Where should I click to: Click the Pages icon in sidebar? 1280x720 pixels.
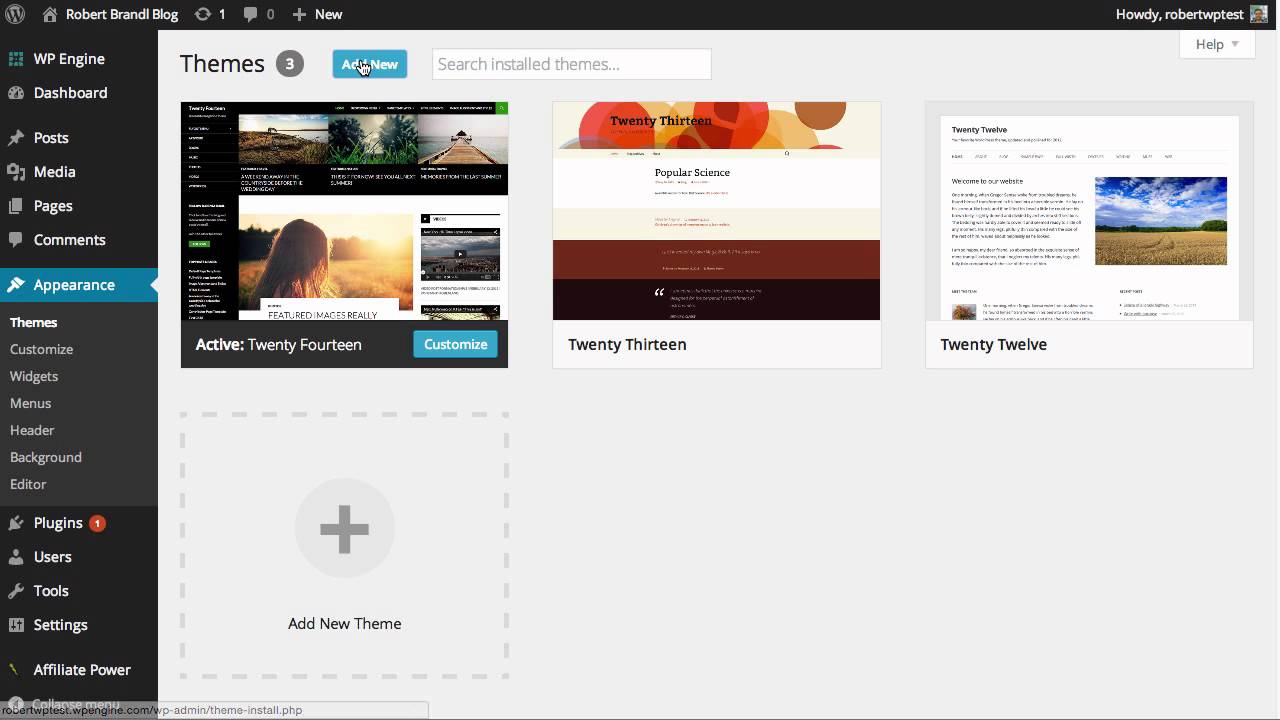(x=16, y=206)
